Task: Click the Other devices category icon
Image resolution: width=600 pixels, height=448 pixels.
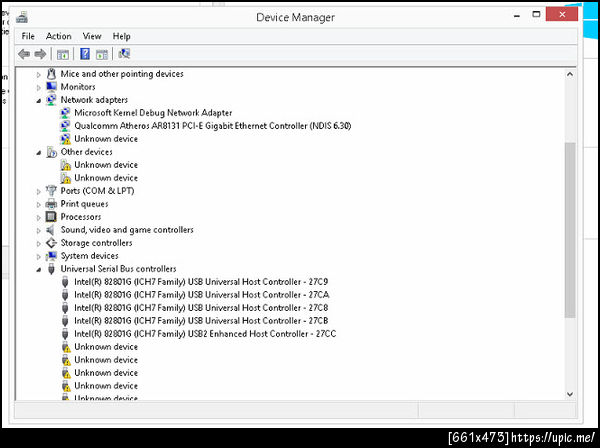Action: point(51,152)
